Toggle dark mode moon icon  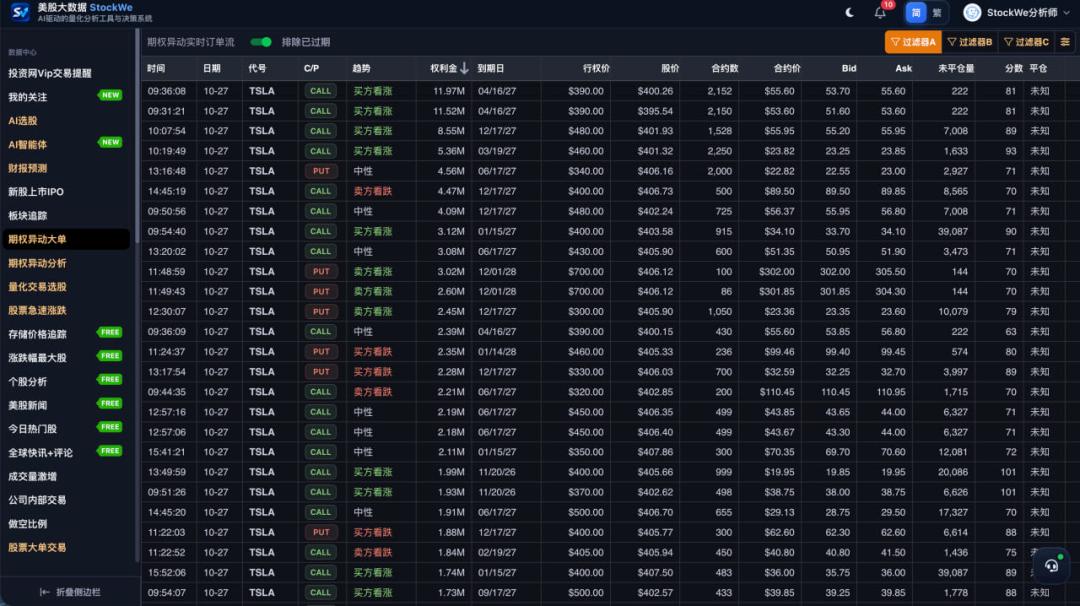pyautogui.click(x=849, y=12)
